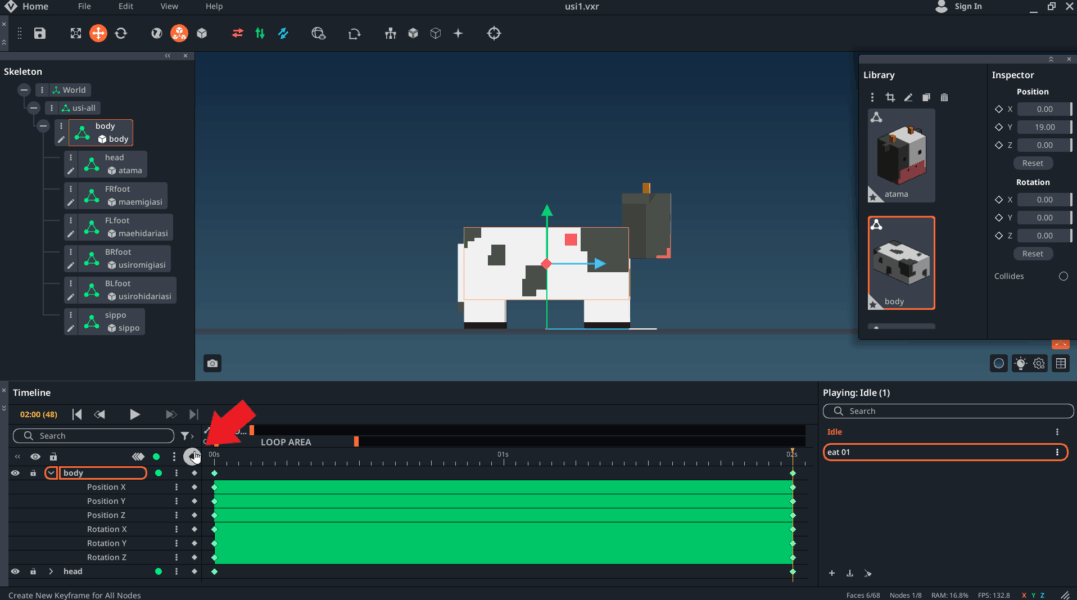Click the Library crop icon

click(890, 97)
